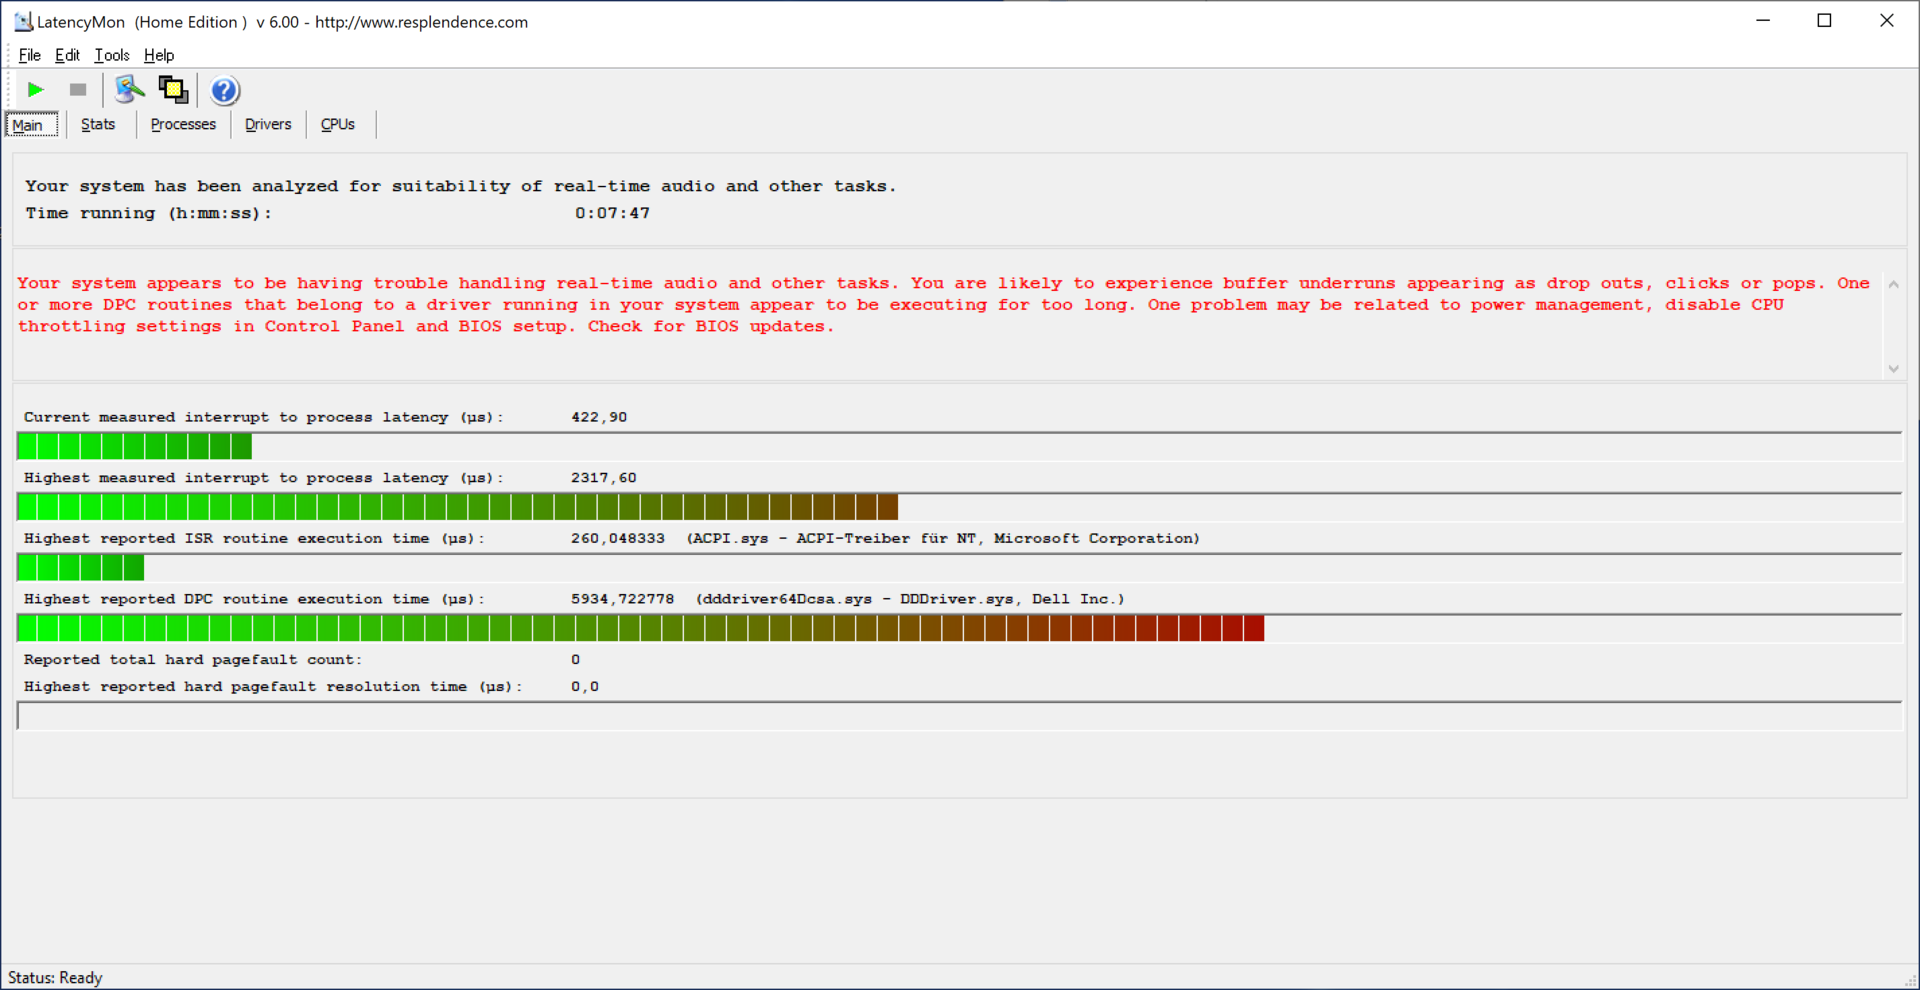
Task: Minimize the LatencyMon window
Action: point(1763,21)
